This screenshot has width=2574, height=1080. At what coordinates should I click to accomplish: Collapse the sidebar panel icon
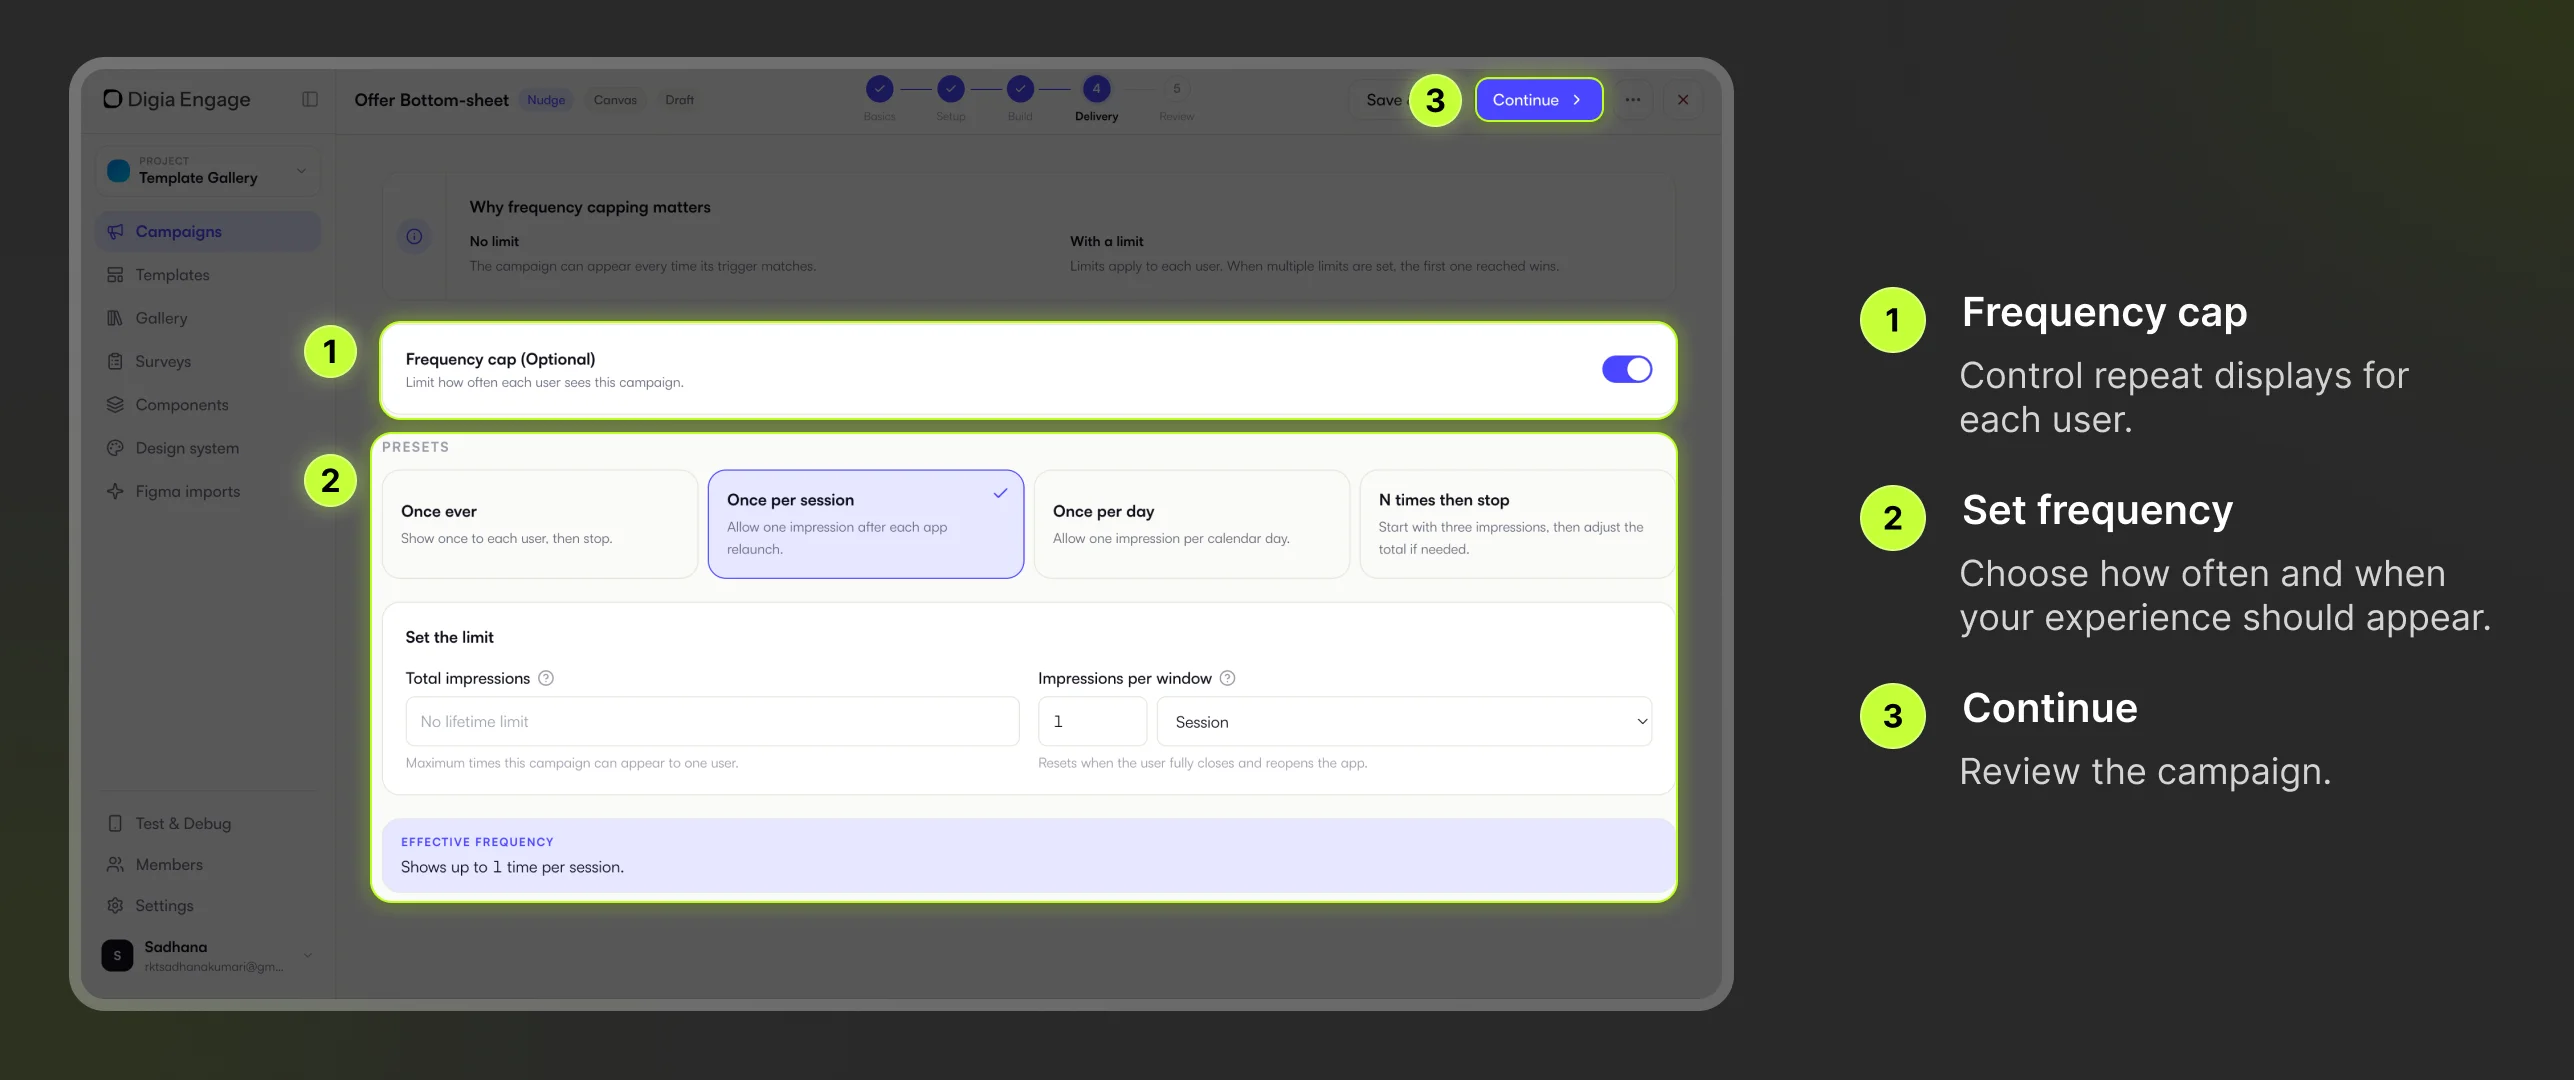(x=310, y=99)
